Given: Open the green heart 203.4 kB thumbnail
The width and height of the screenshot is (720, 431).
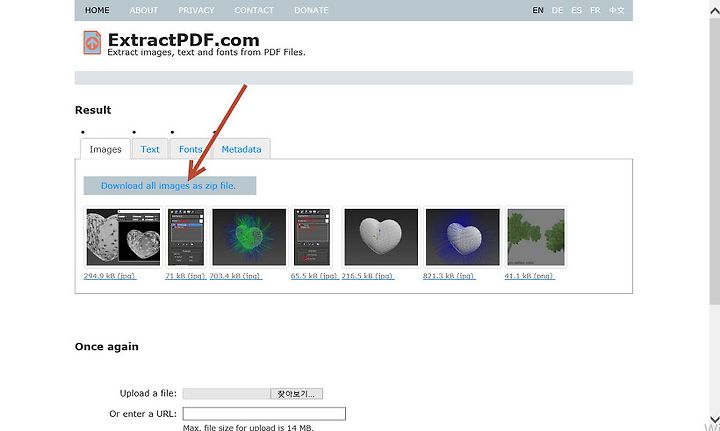Looking at the screenshot, I should click(249, 237).
